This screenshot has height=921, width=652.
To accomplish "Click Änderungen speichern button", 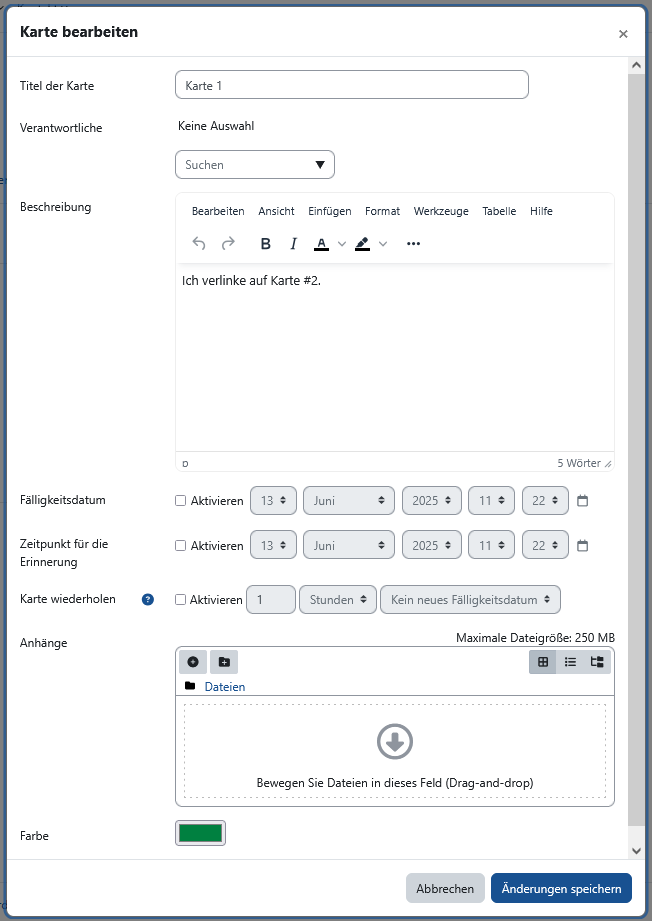I will click(562, 888).
